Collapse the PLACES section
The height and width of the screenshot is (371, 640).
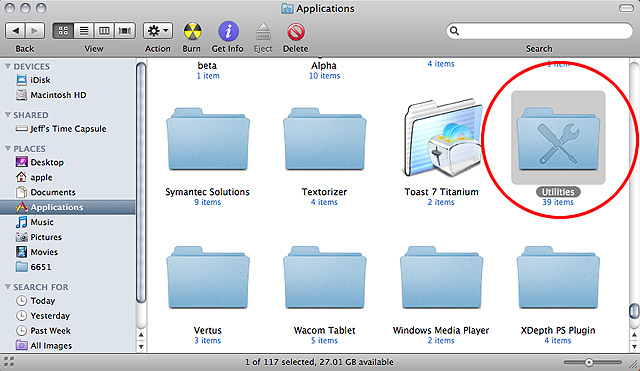pos(8,149)
